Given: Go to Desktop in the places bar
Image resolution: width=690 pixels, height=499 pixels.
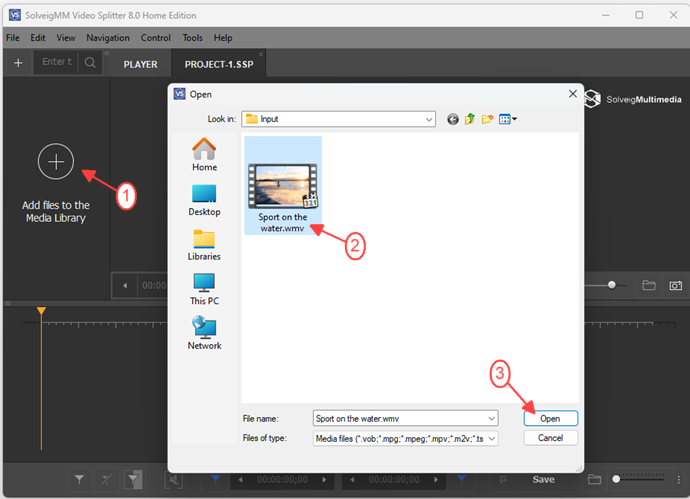Looking at the screenshot, I should click(204, 200).
